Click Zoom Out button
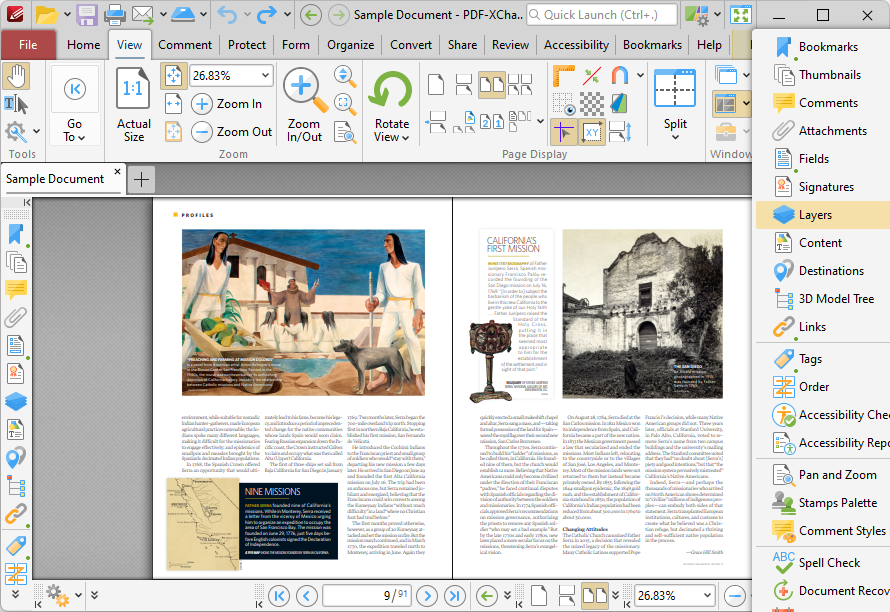 pos(232,132)
